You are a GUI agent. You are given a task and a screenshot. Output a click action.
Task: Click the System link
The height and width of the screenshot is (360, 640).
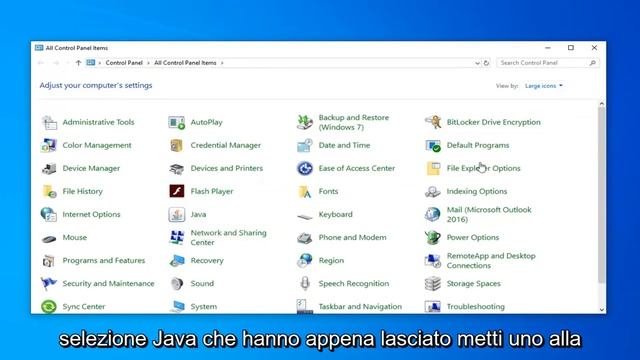click(x=204, y=307)
